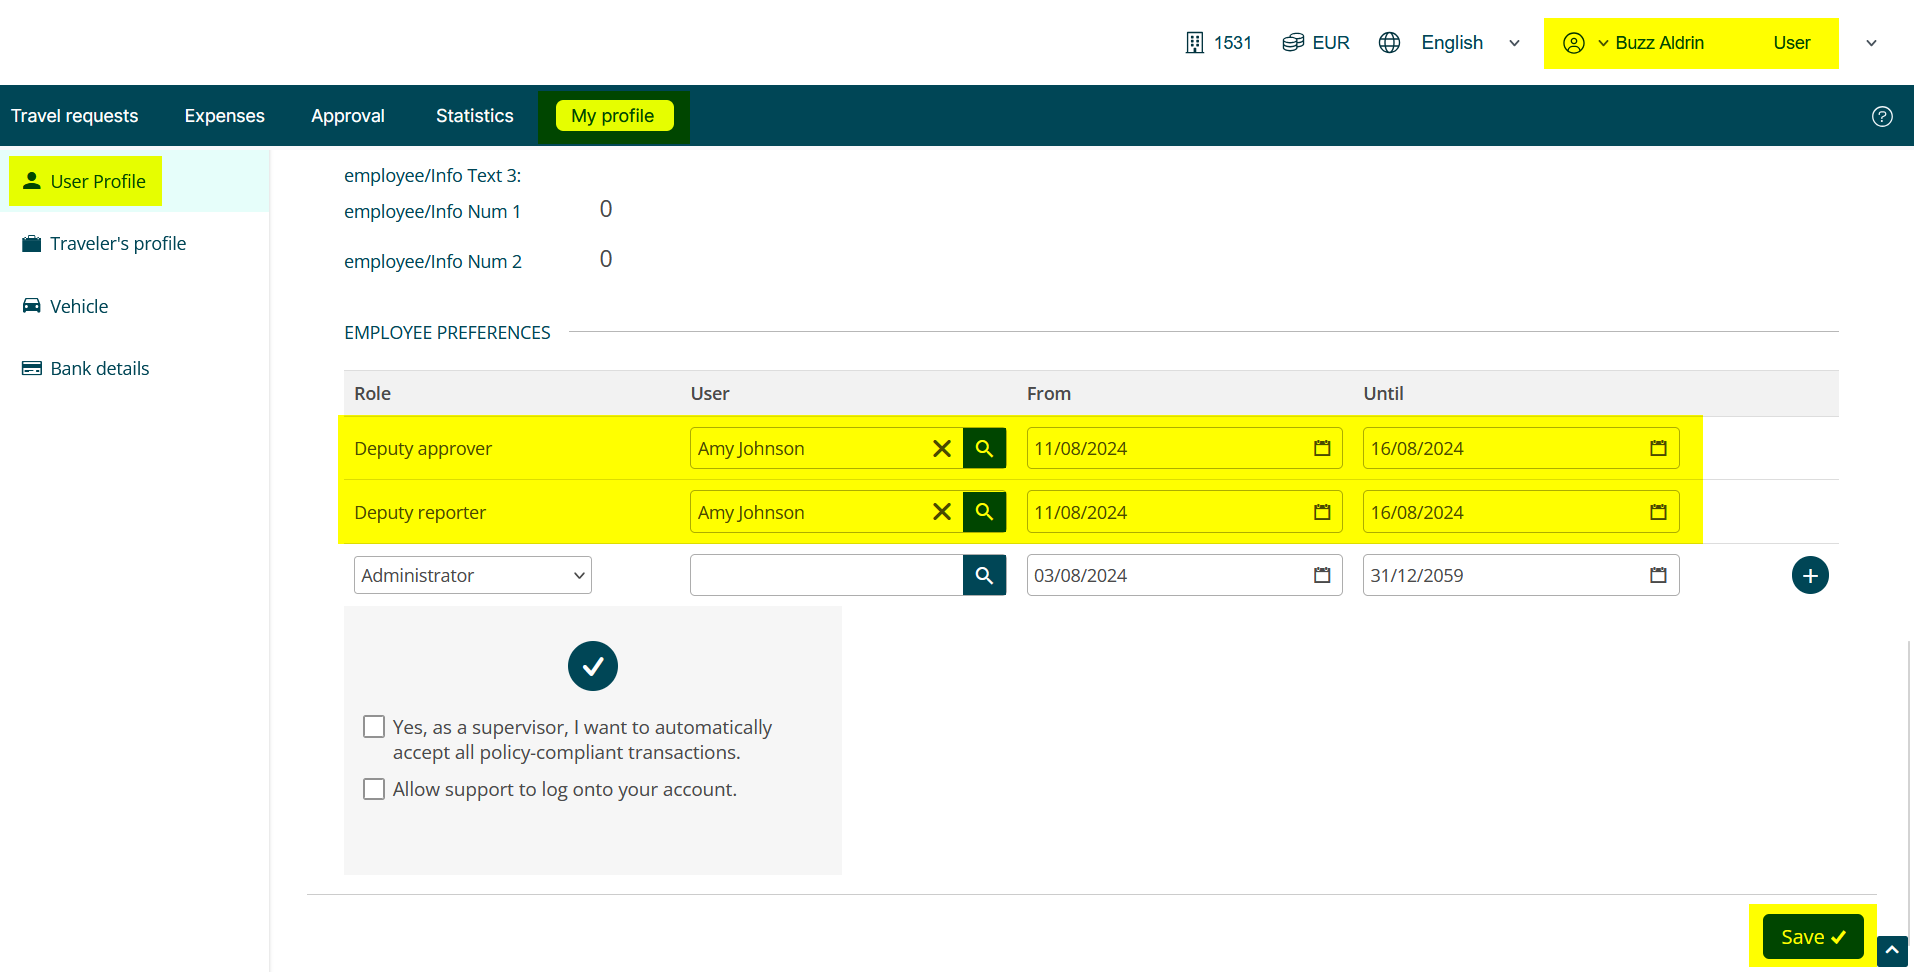Click the round checkmark confirm icon
Image resolution: width=1914 pixels, height=972 pixels.
tap(592, 666)
